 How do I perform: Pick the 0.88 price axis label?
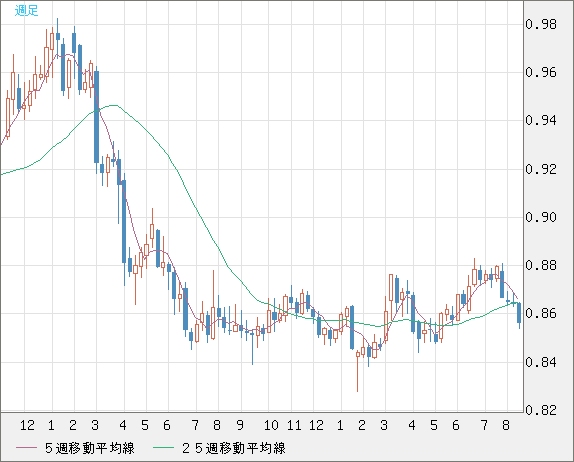point(541,265)
